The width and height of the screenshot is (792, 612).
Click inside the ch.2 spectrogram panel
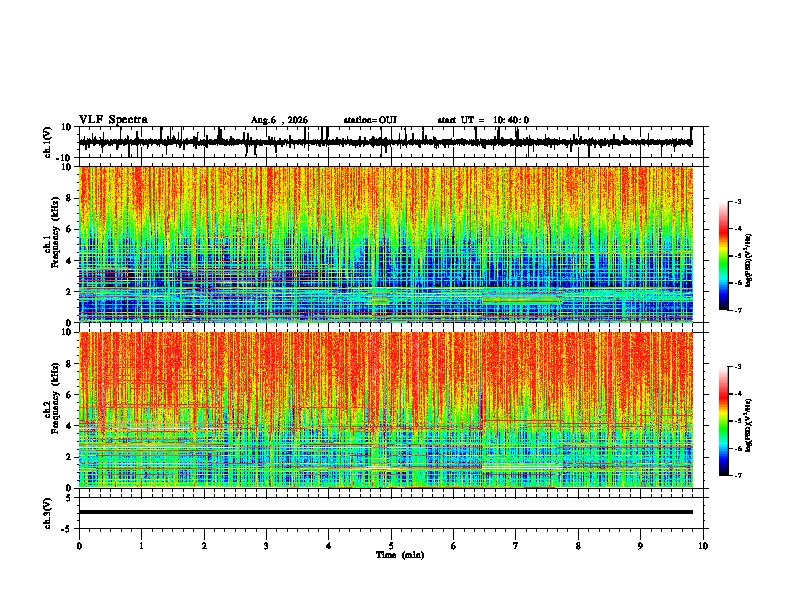click(x=386, y=410)
